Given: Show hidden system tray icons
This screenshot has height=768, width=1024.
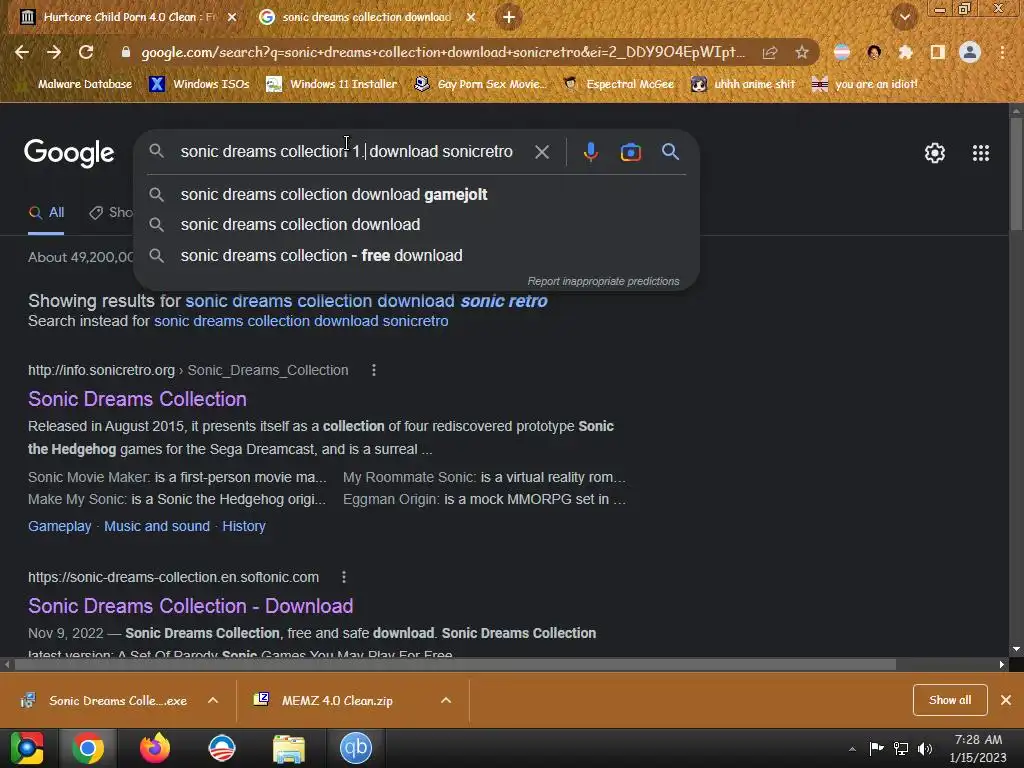Looking at the screenshot, I should point(852,749).
